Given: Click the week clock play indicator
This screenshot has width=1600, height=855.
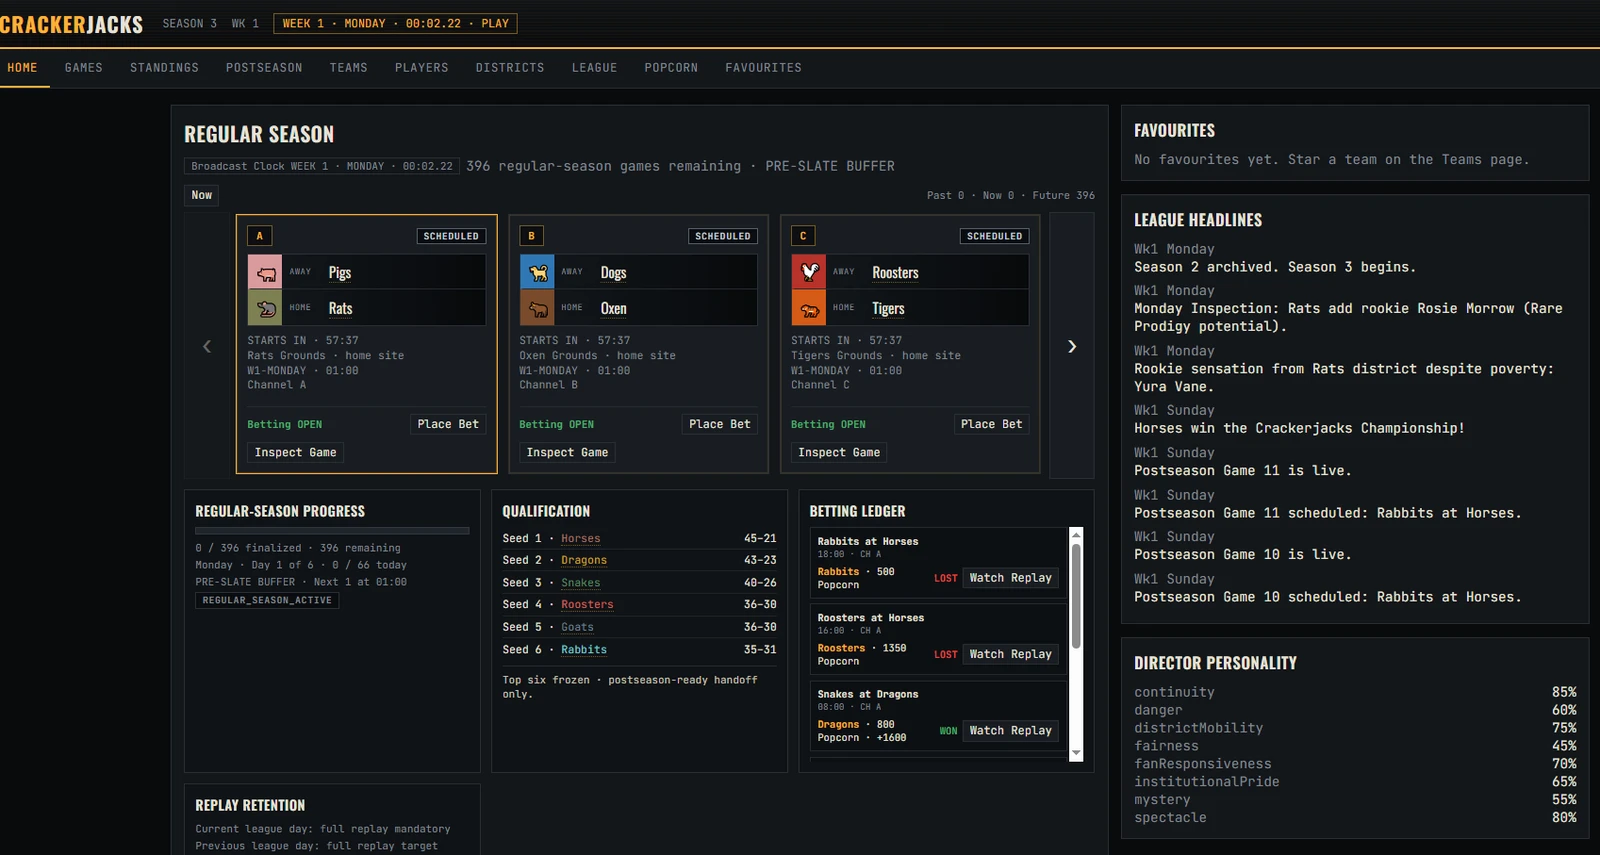Looking at the screenshot, I should 396,24.
